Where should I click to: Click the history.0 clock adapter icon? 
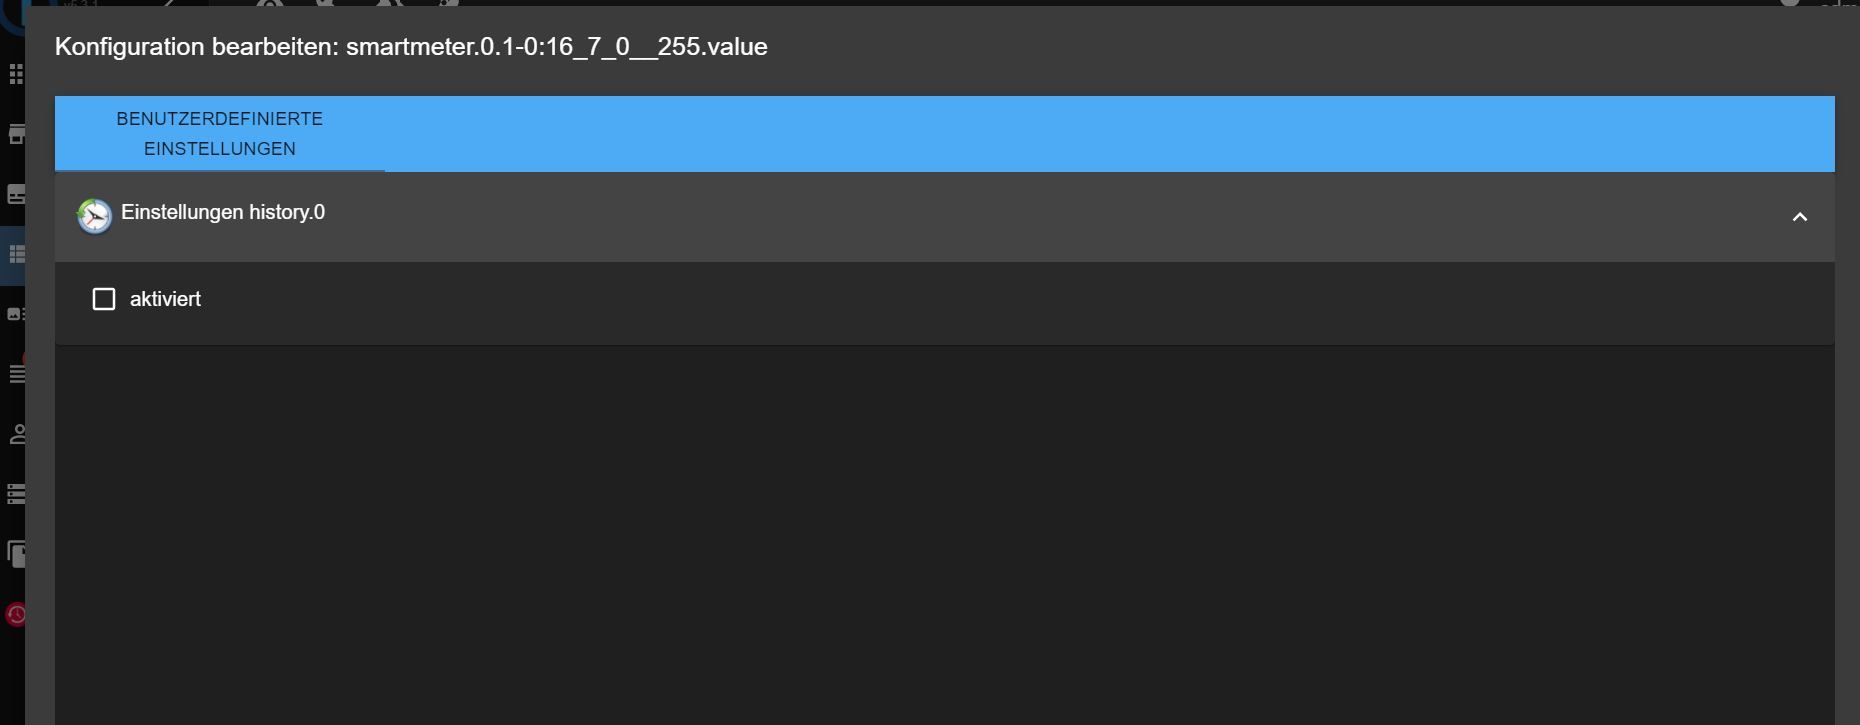point(95,216)
